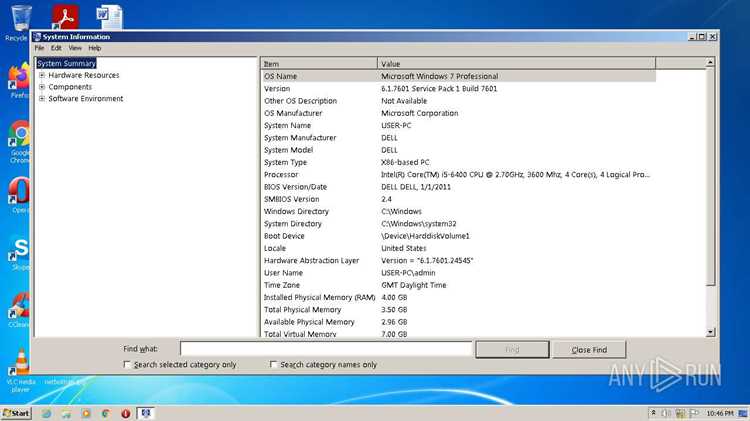Select the SMBIOS Version row
The height and width of the screenshot is (421, 750).
458,199
